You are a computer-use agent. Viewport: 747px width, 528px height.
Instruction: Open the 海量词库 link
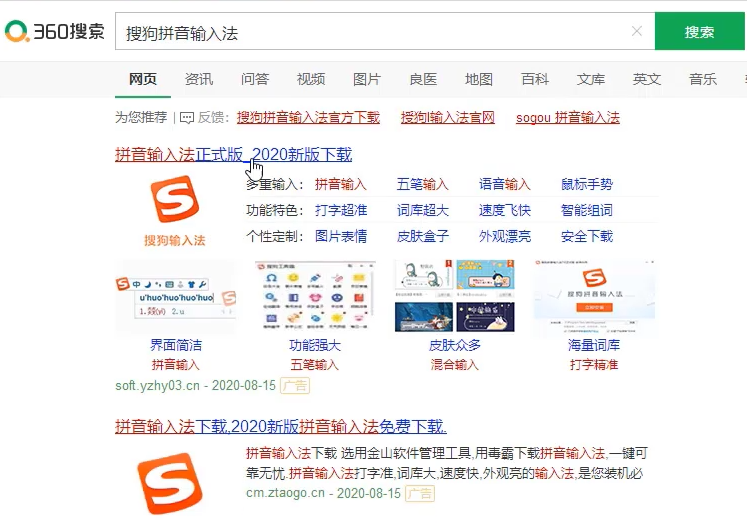[x=594, y=345]
